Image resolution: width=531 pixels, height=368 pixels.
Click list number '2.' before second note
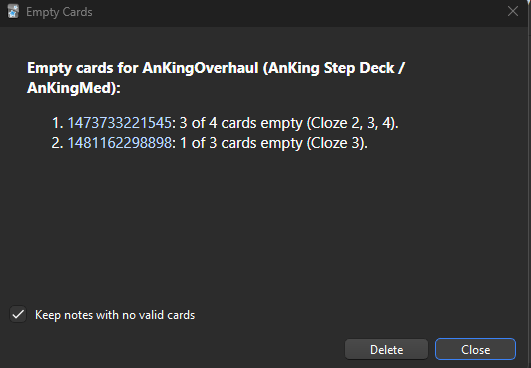tap(57, 143)
